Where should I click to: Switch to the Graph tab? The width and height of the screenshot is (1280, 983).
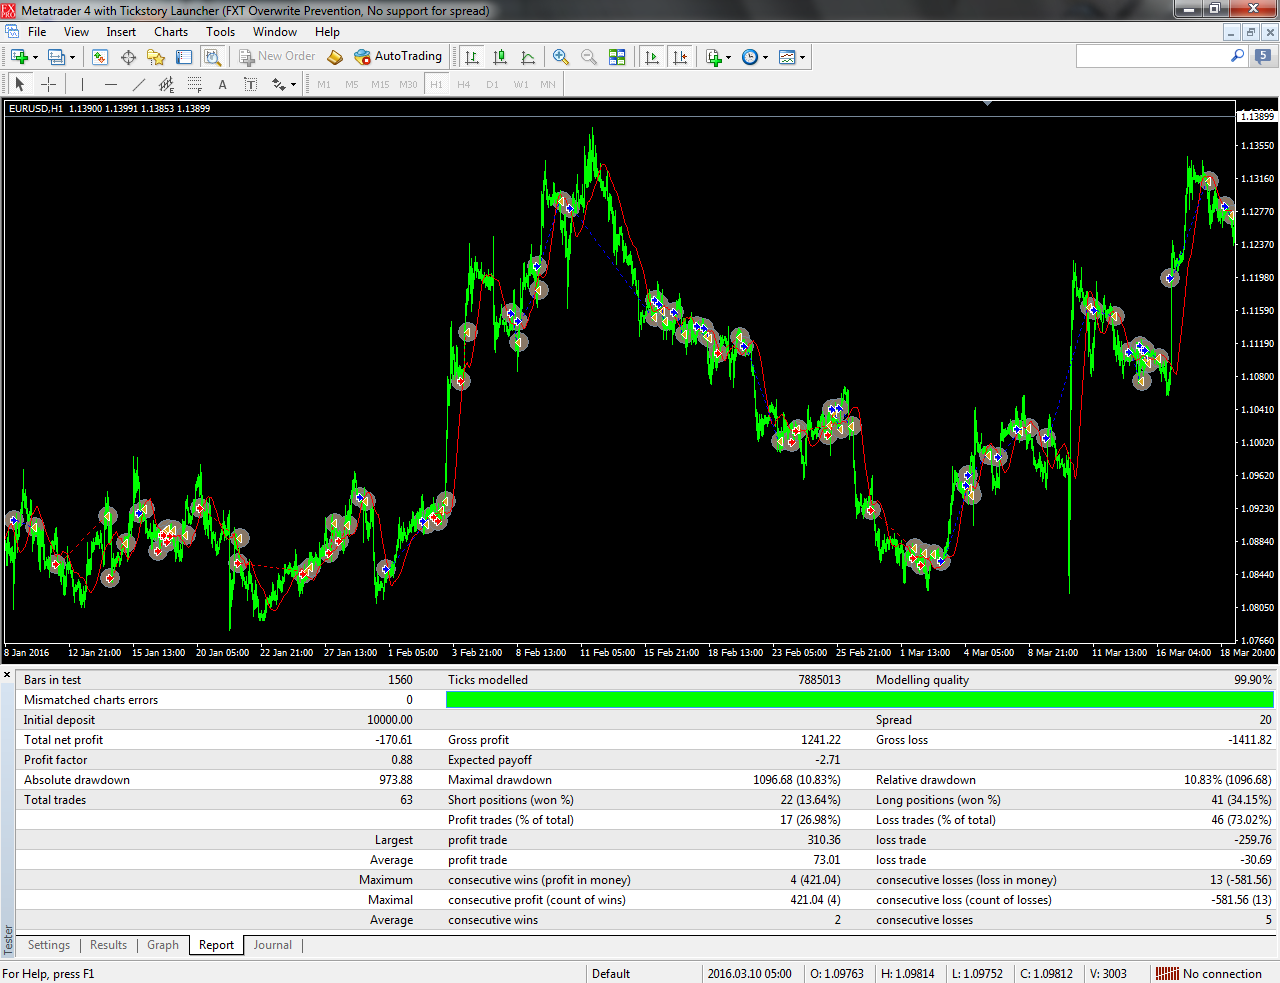click(163, 945)
